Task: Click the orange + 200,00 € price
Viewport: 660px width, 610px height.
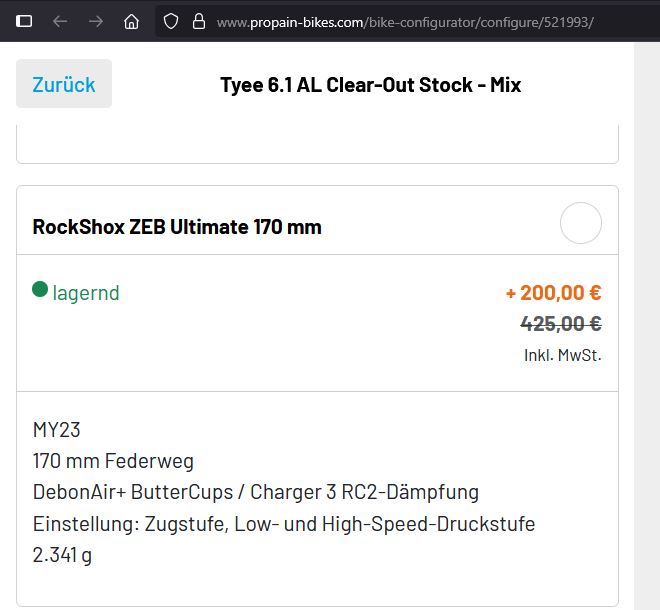Action: [x=553, y=293]
